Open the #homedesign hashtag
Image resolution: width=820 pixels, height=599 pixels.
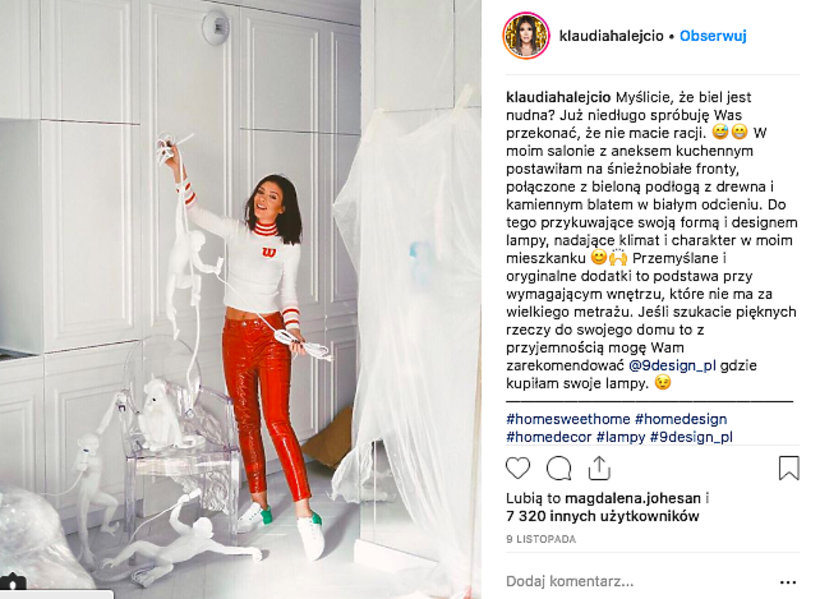(x=681, y=419)
